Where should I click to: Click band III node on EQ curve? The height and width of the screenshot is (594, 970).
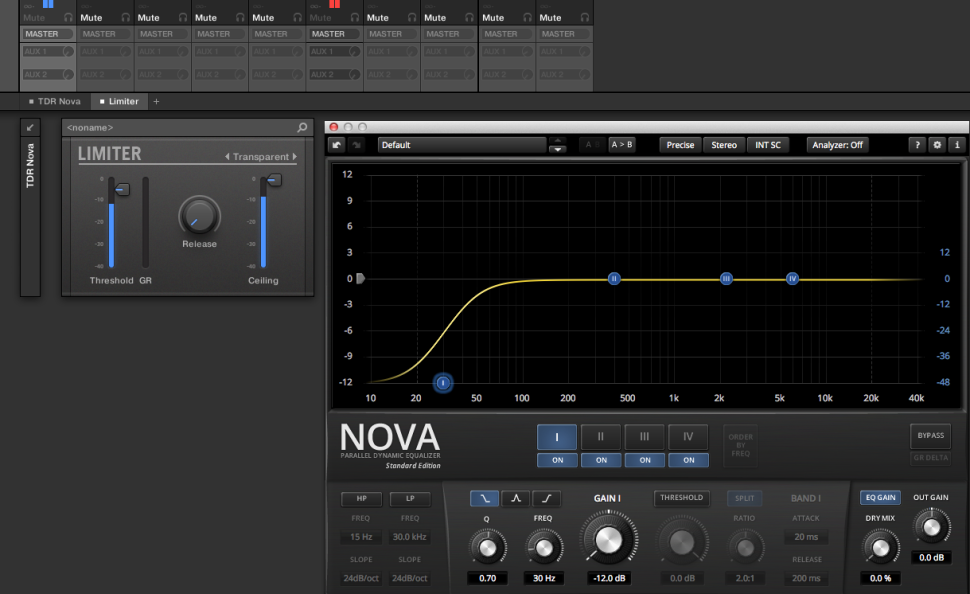click(x=727, y=279)
